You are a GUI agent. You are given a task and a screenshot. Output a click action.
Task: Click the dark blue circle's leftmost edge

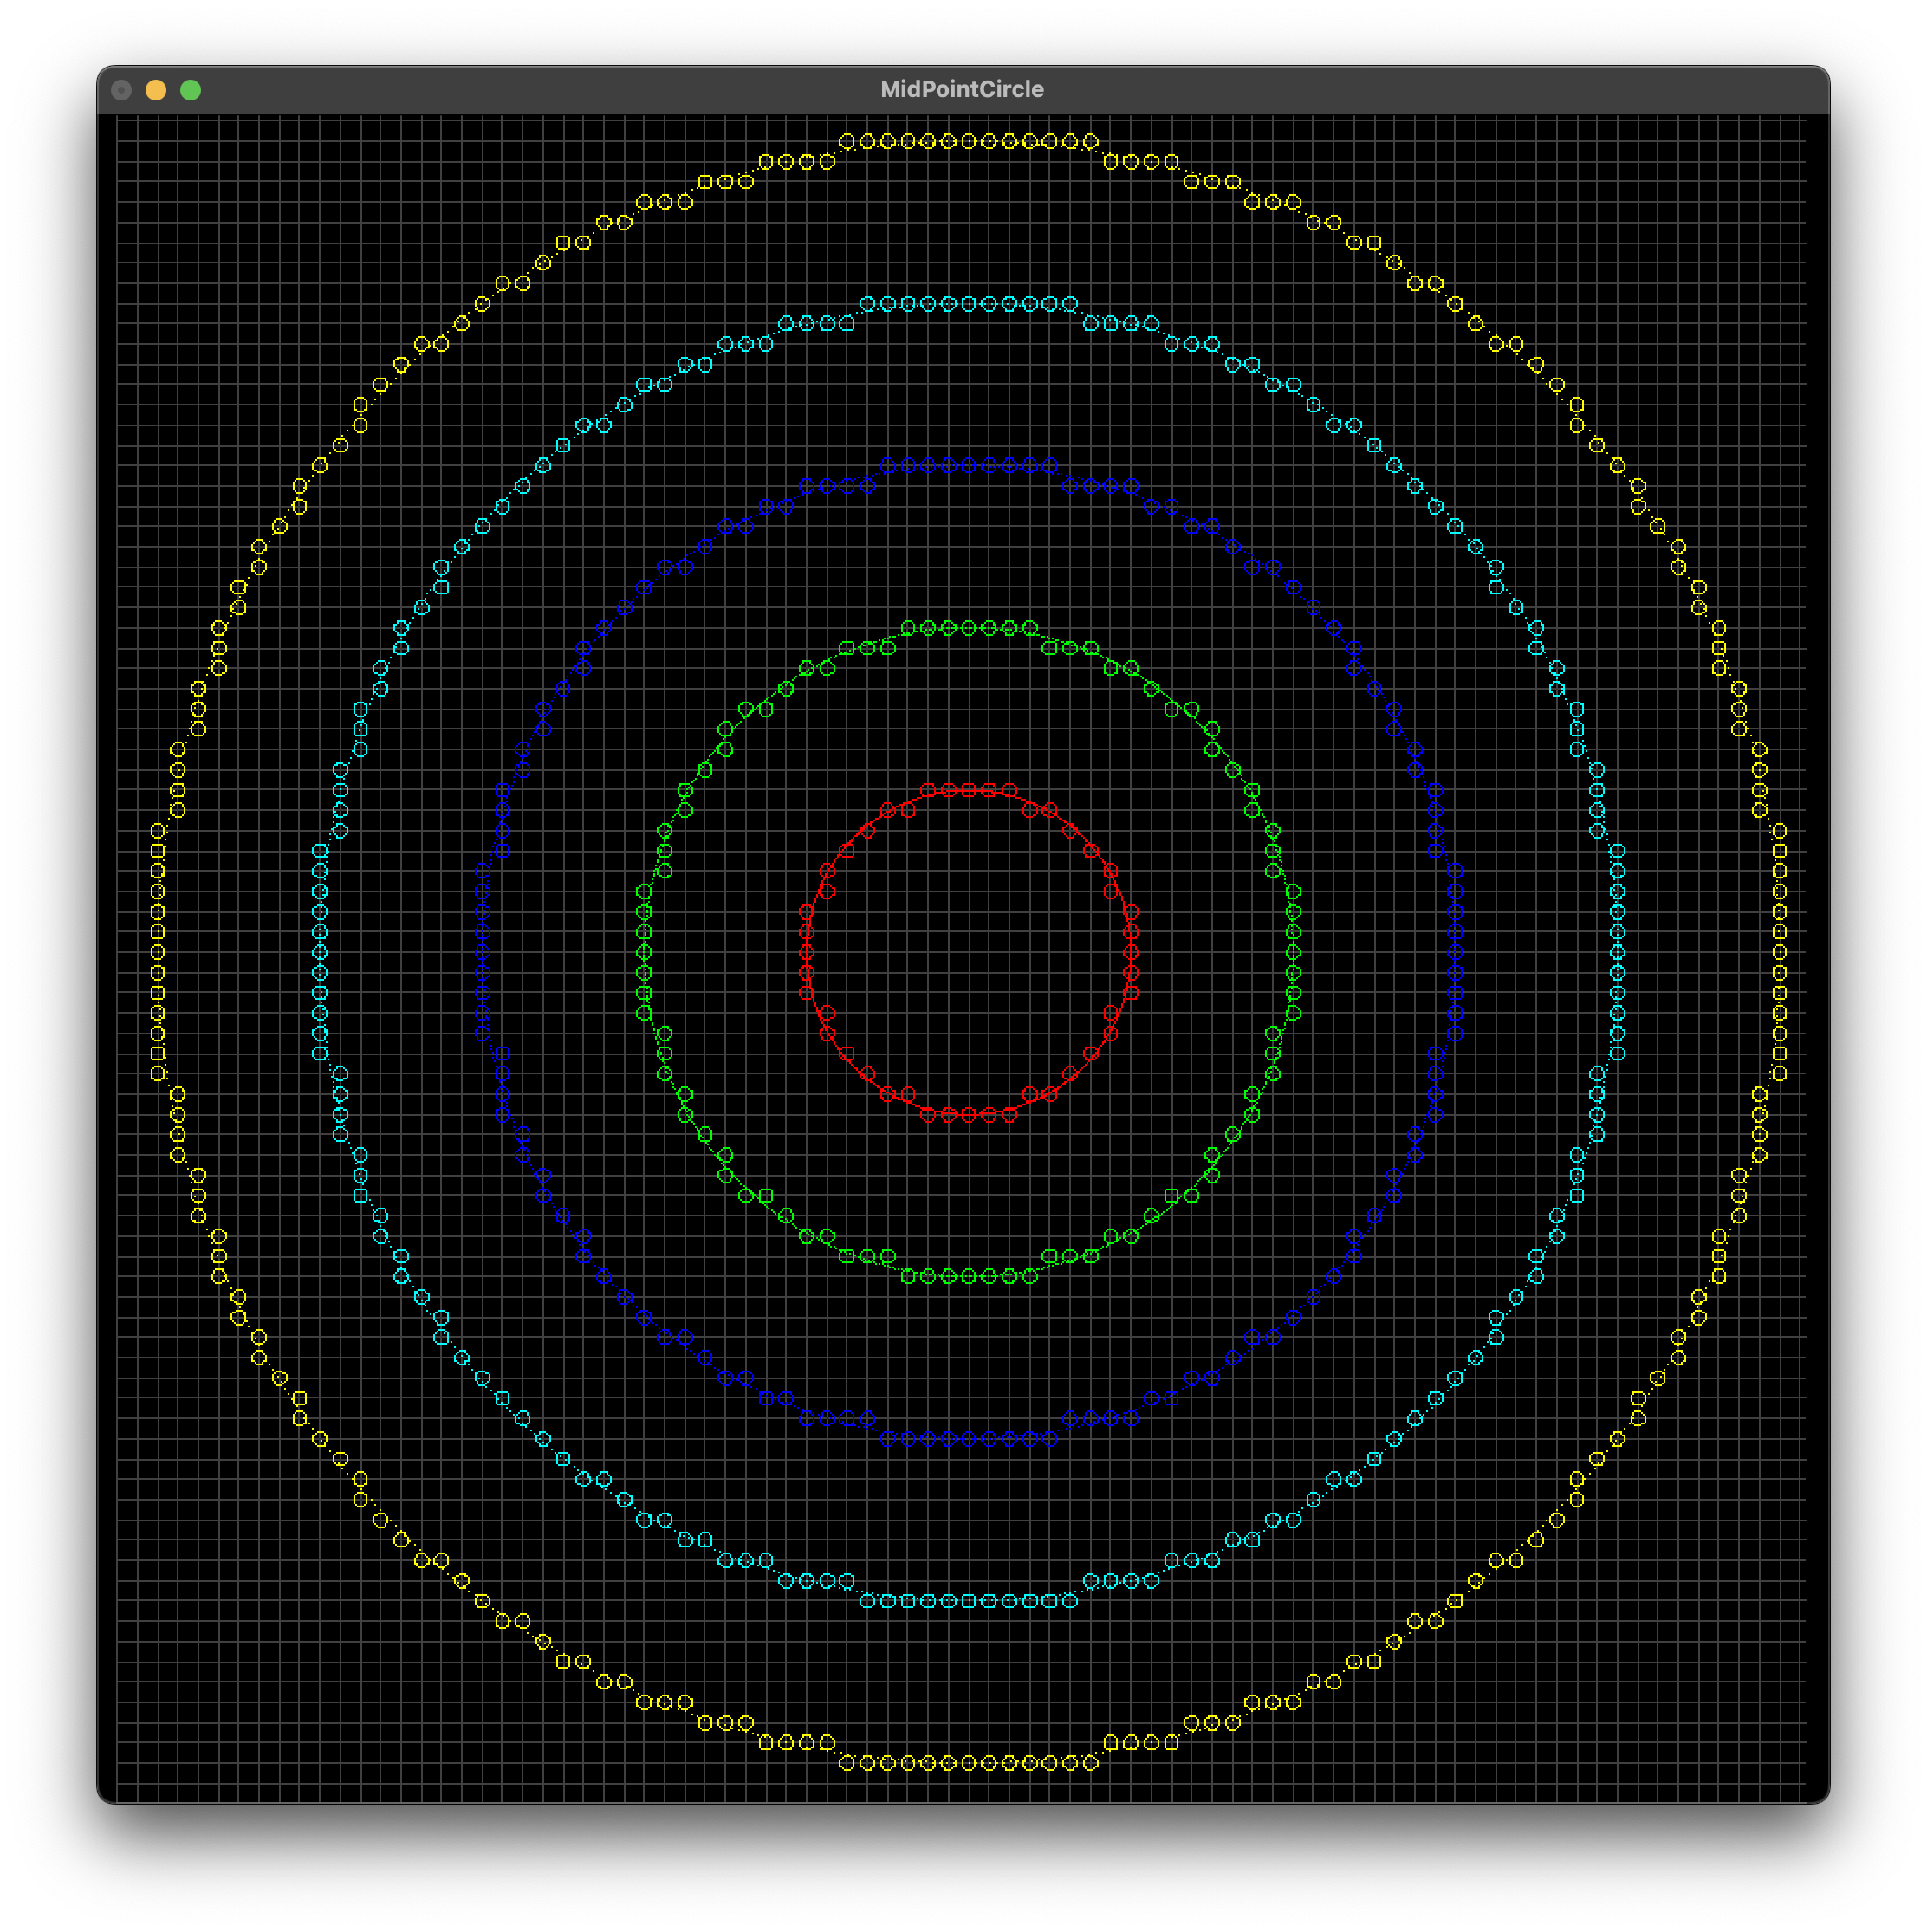coord(482,952)
